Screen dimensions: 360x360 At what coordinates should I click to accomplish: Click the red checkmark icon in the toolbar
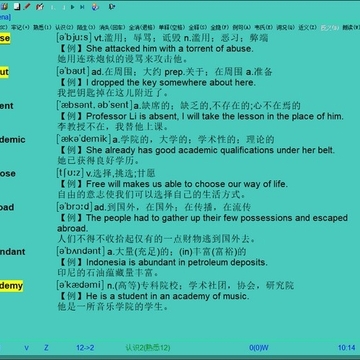pyautogui.click(x=40, y=6)
